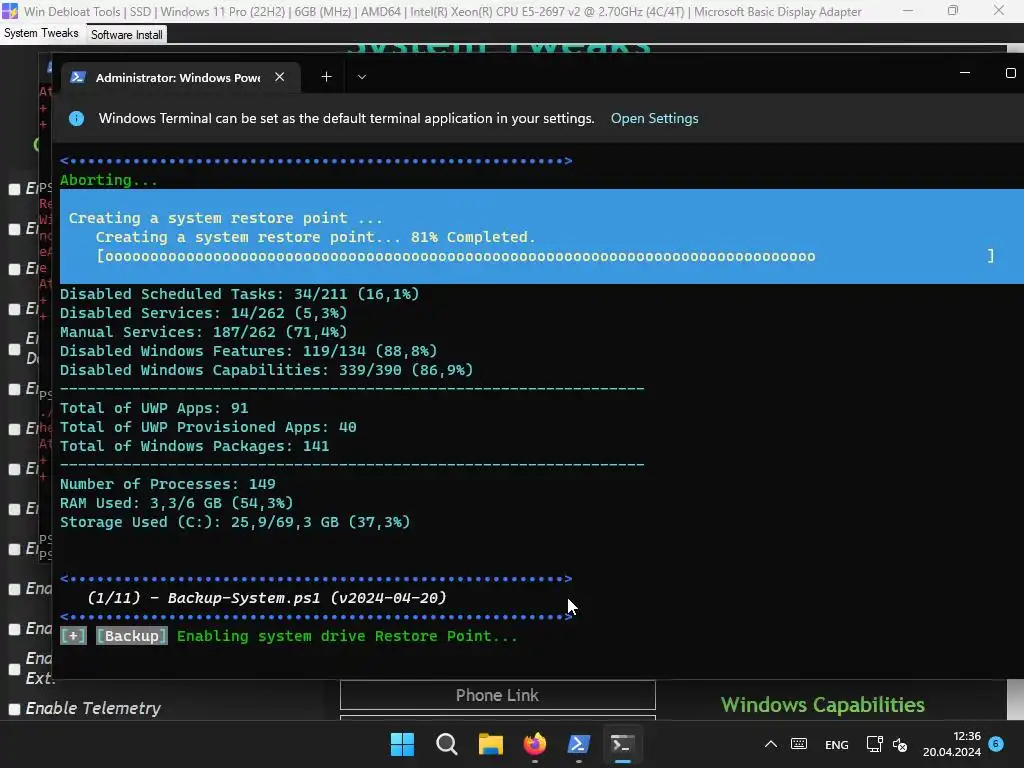This screenshot has height=768, width=1024.
Task: Switch to the System Tweaks tab
Action: tap(41, 33)
